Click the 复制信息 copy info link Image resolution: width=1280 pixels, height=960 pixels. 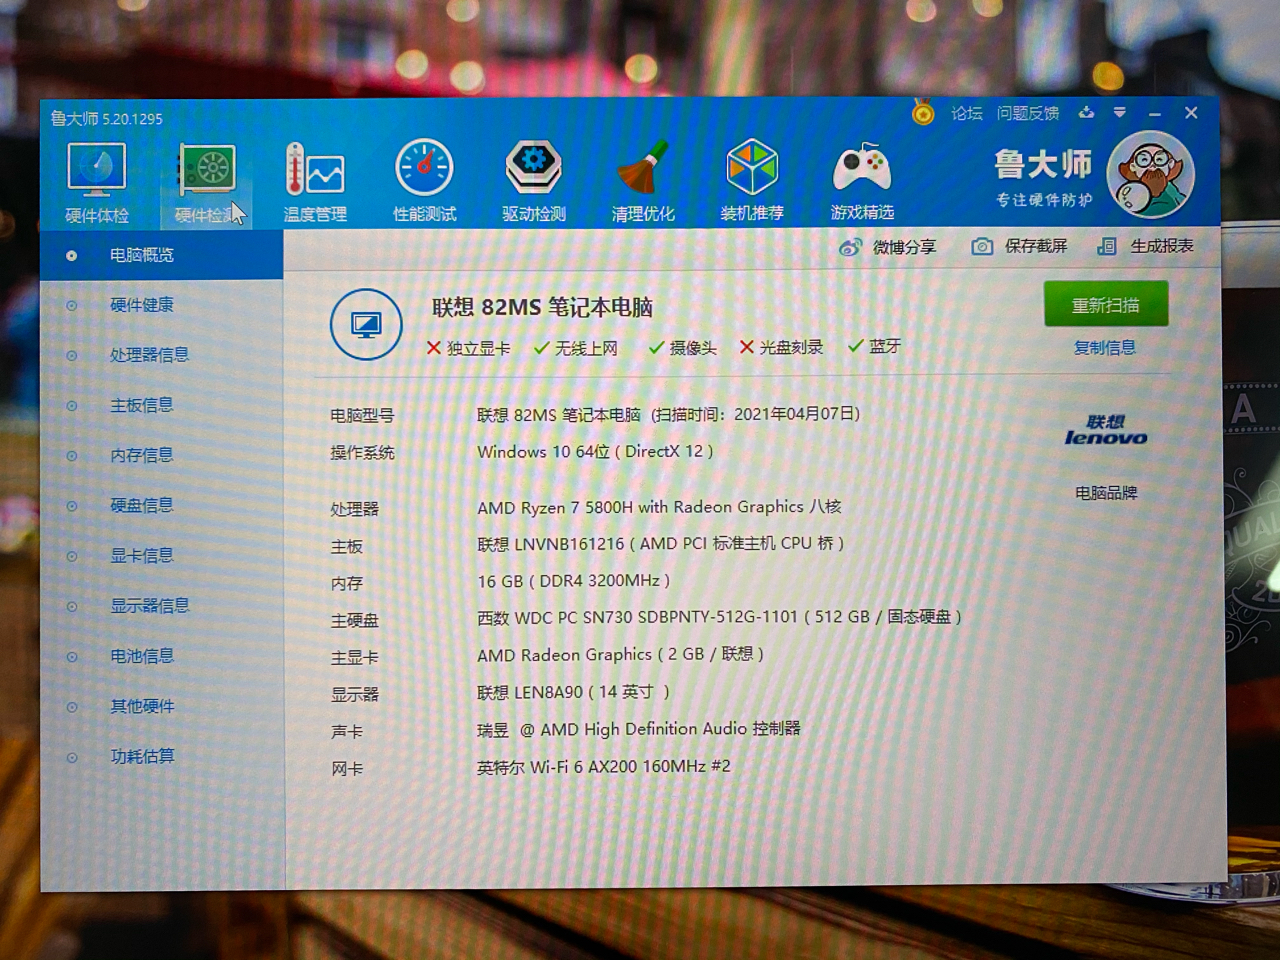point(1105,347)
